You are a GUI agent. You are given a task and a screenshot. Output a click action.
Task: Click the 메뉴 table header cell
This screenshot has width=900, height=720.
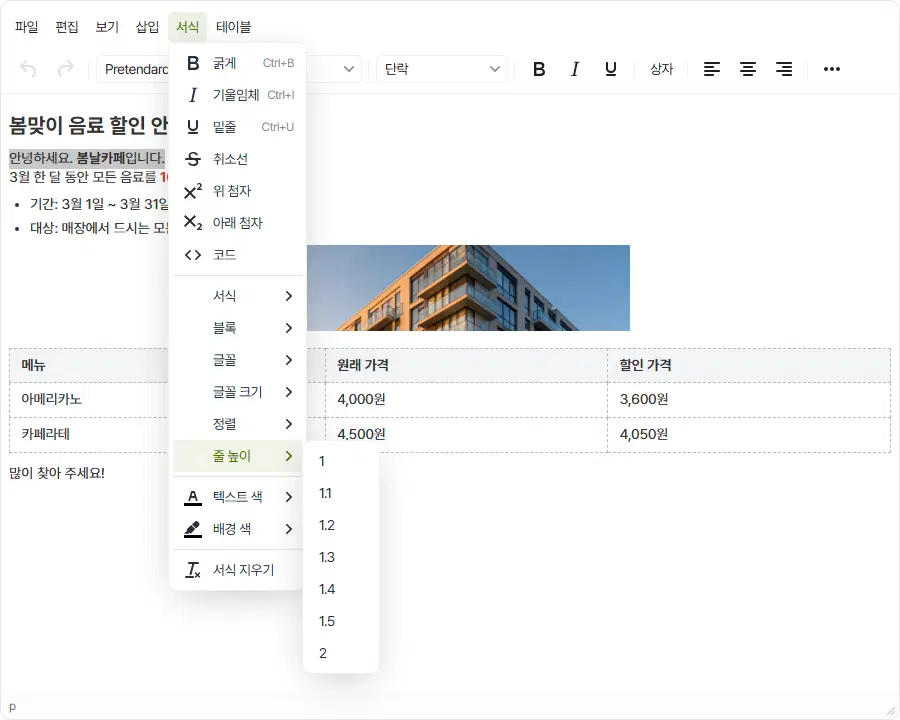[89, 365]
